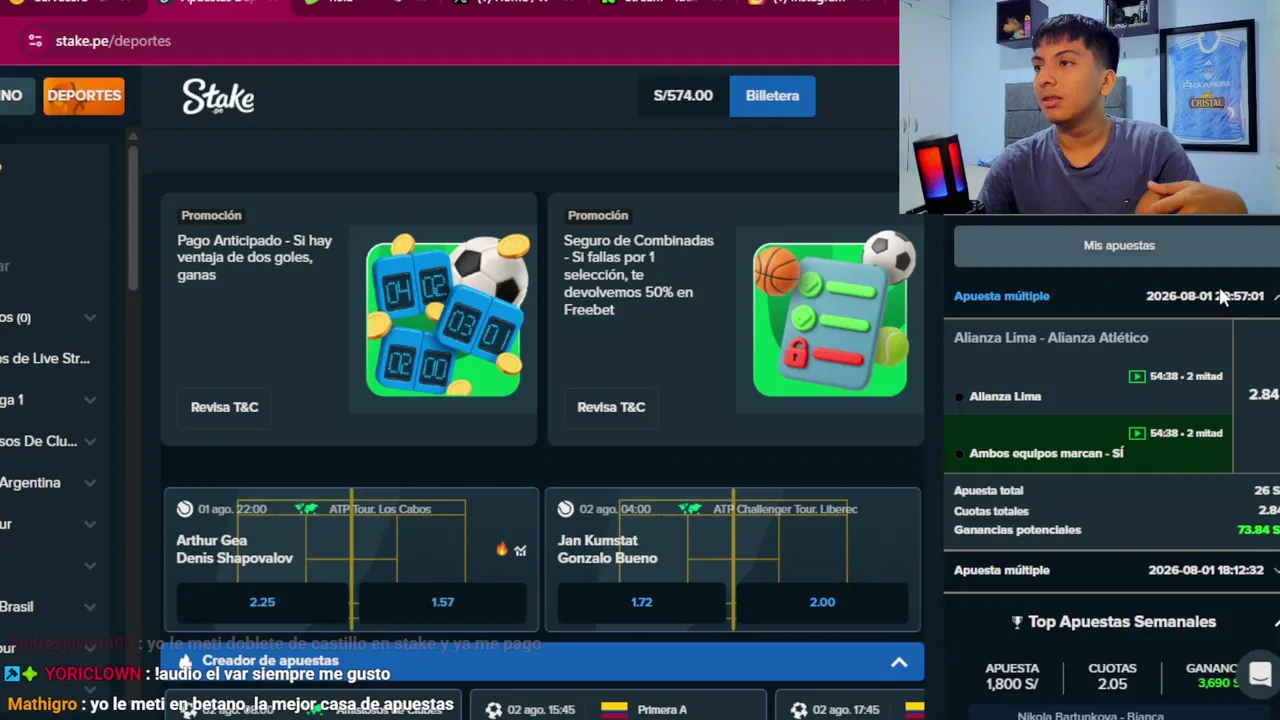Click the 'Gonzalo Bueno' player name

pyautogui.click(x=607, y=558)
